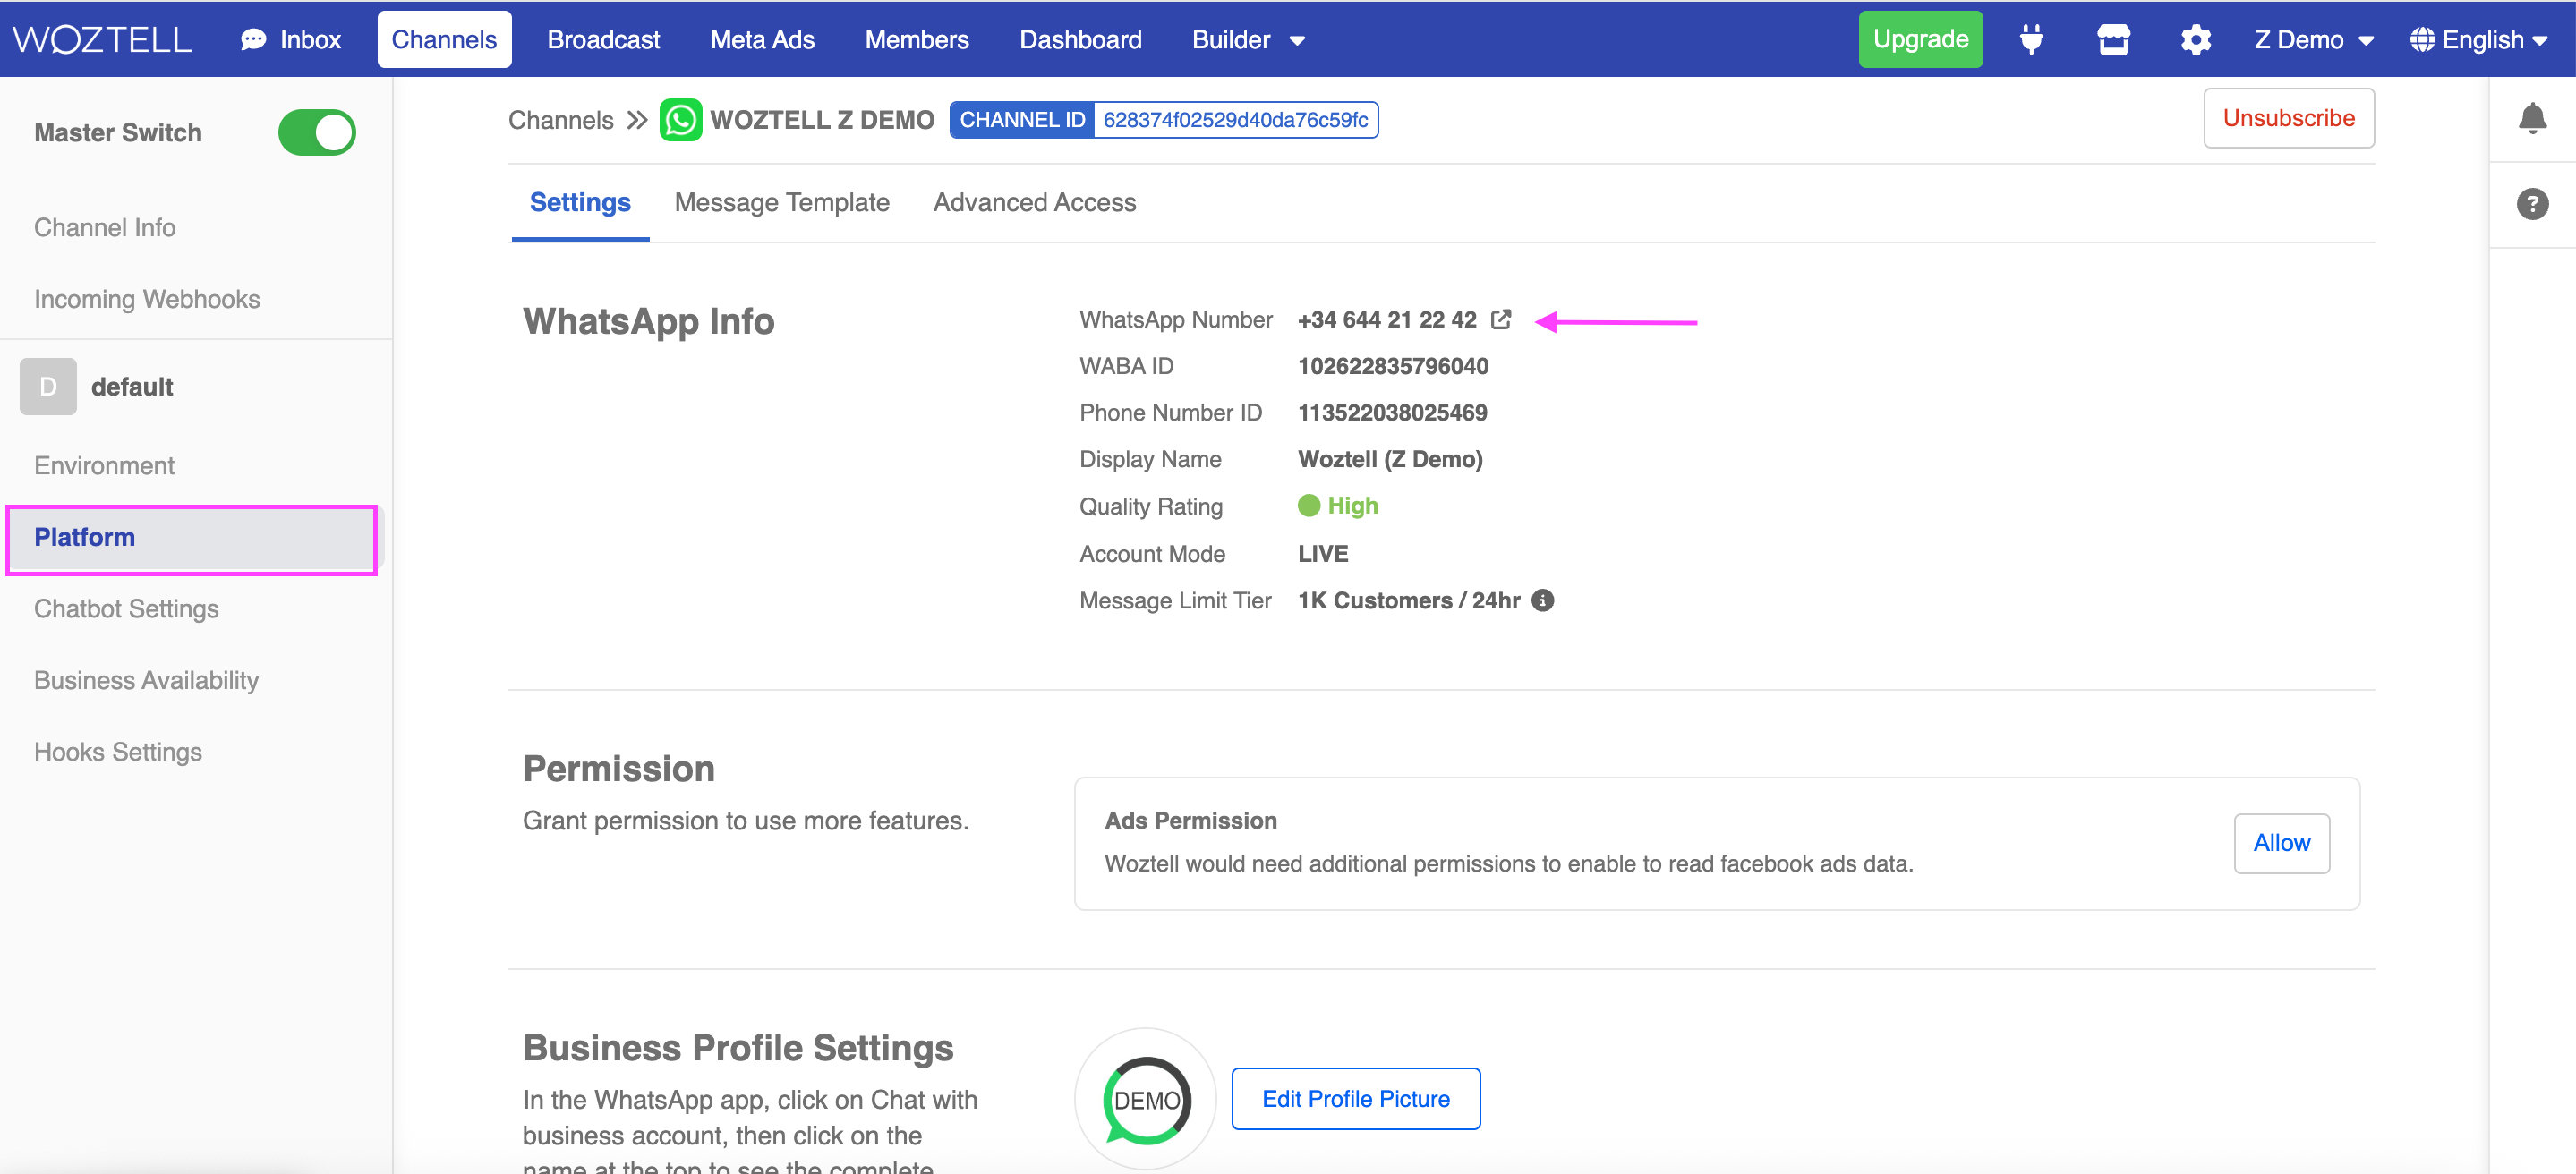
Task: Open the Dashboard page
Action: 1080,39
